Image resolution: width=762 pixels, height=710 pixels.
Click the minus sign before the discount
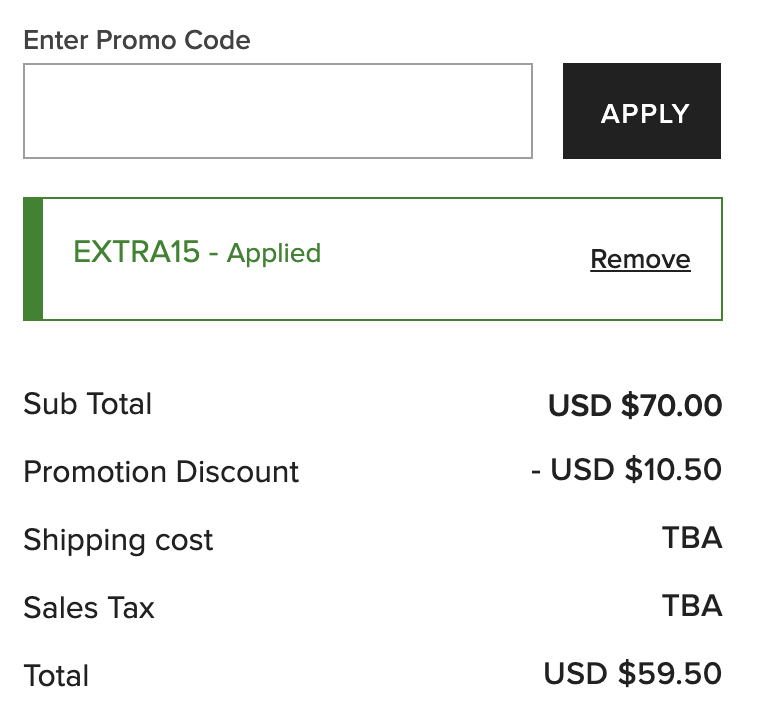(x=537, y=470)
